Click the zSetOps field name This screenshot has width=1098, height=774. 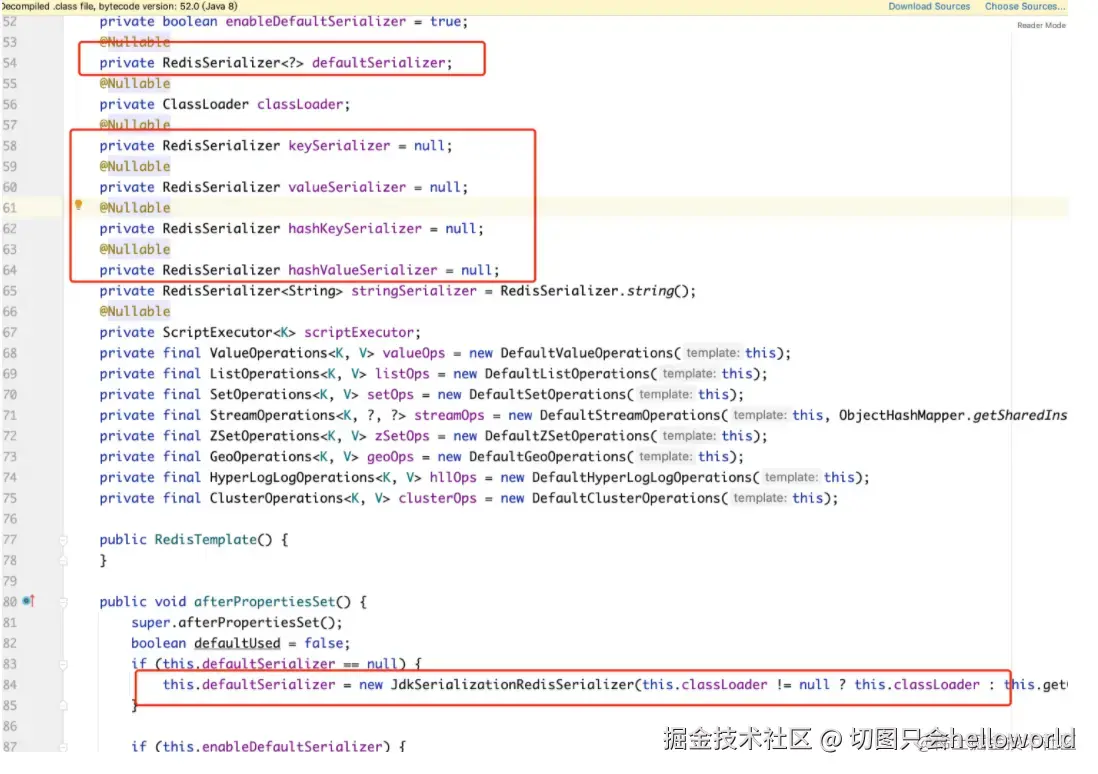[x=402, y=436]
